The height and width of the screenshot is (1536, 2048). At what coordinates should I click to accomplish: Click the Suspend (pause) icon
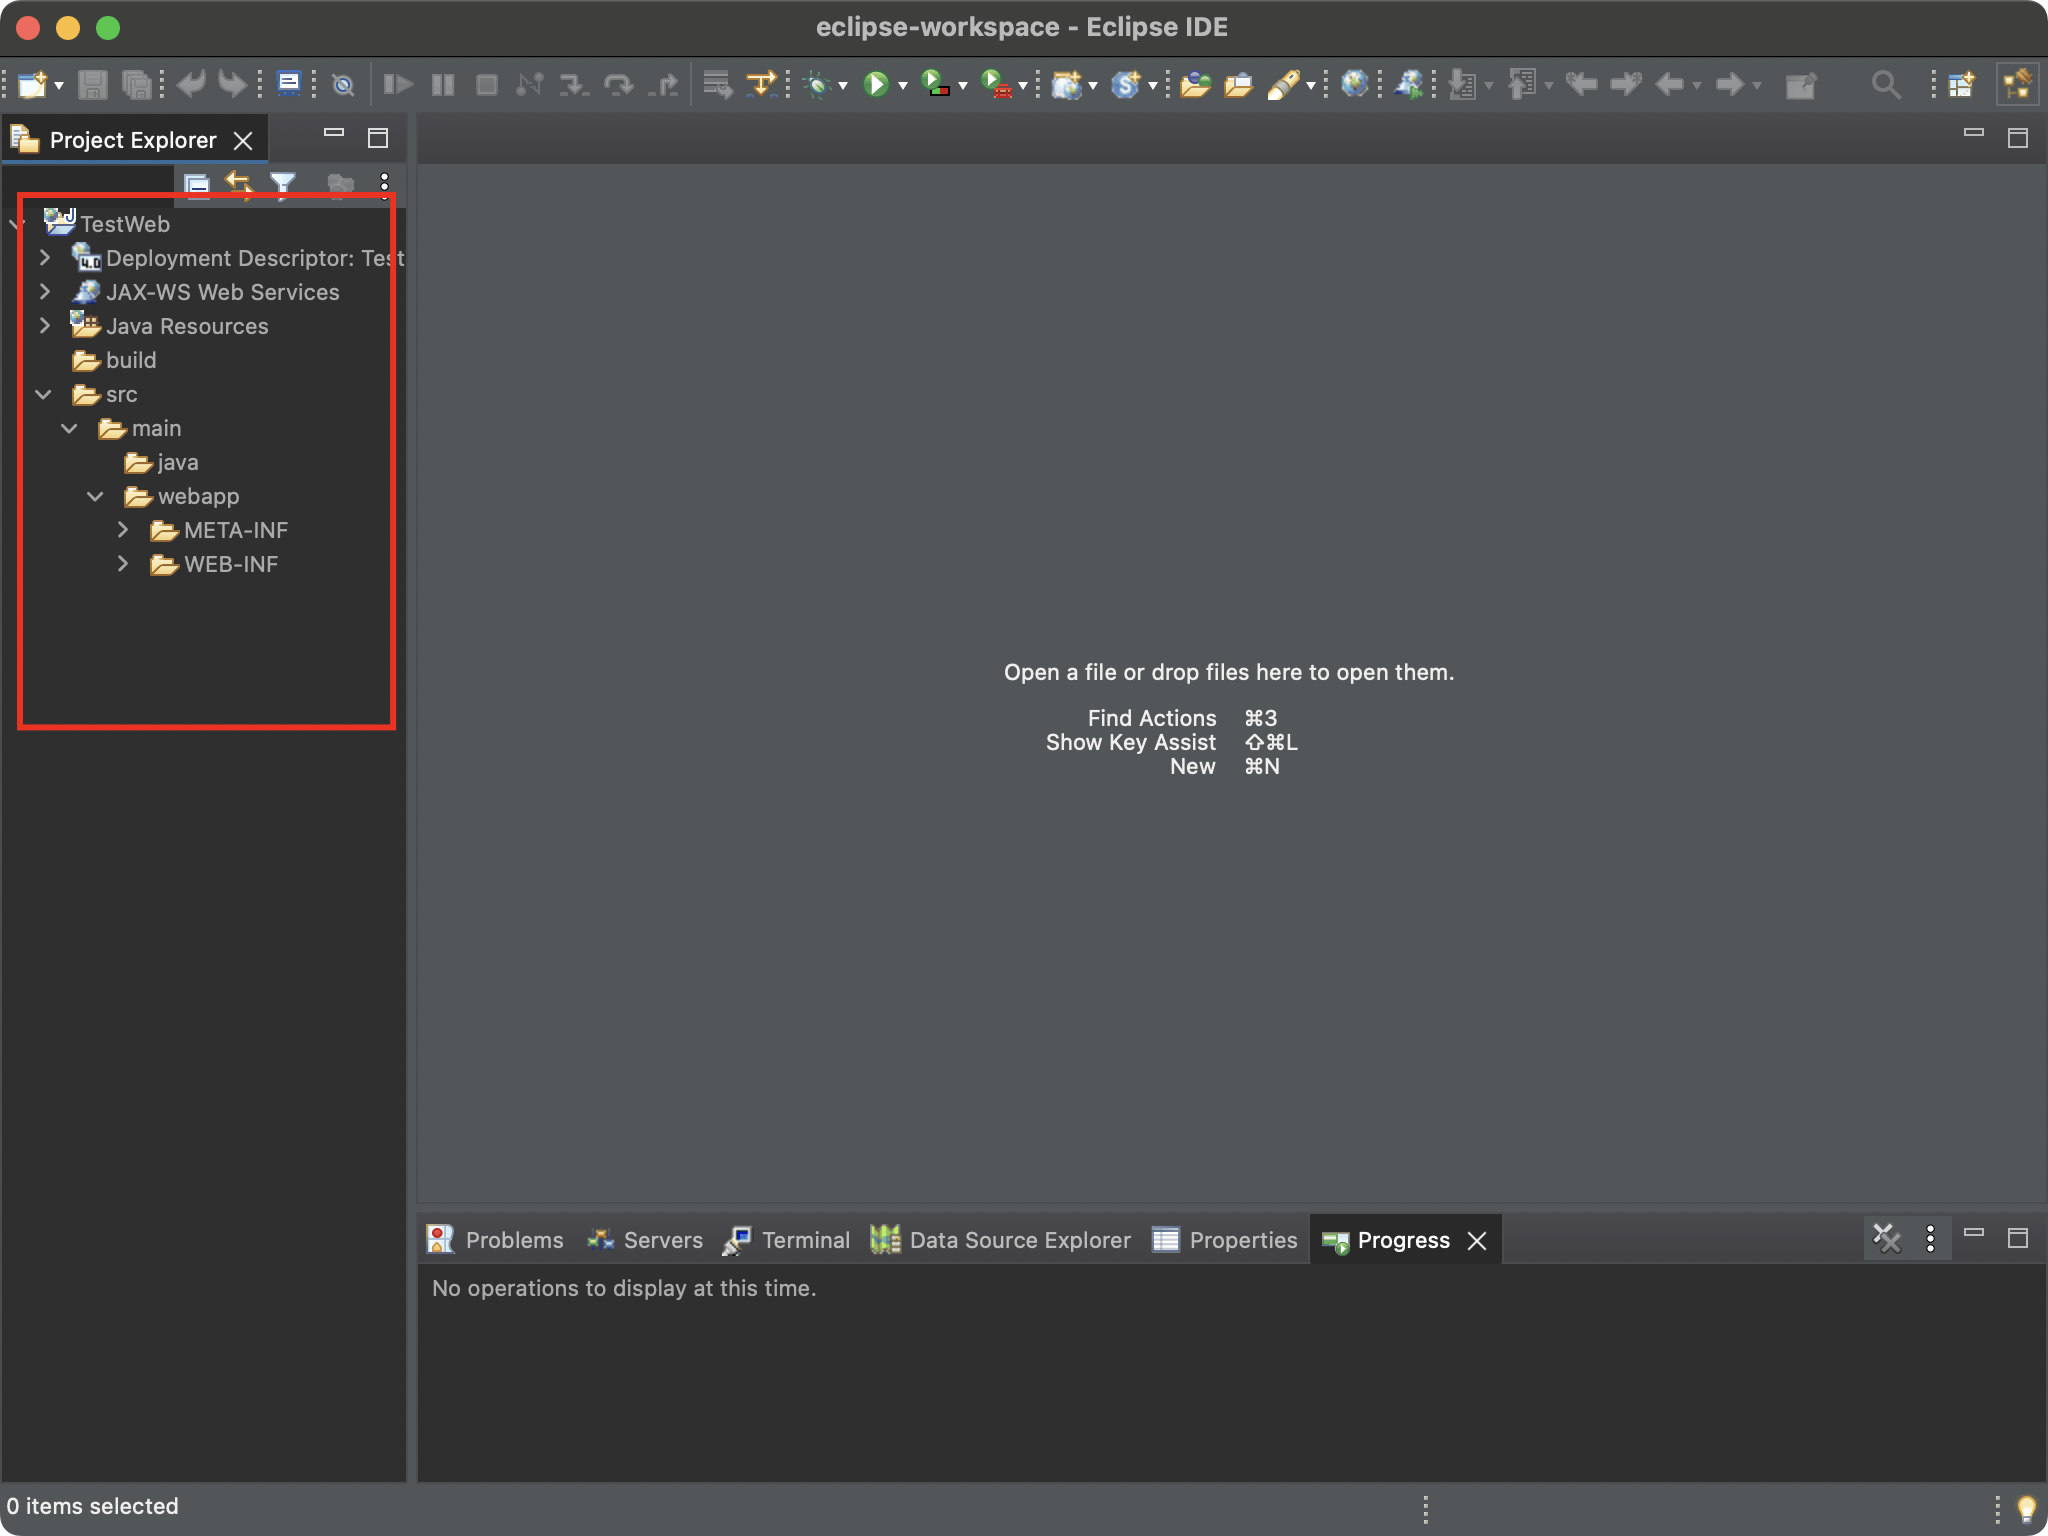click(x=442, y=85)
